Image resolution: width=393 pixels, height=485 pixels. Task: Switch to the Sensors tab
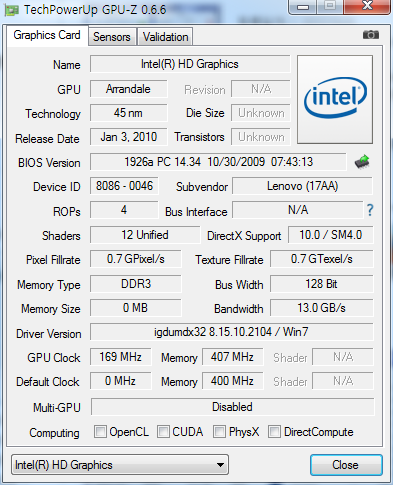(112, 37)
